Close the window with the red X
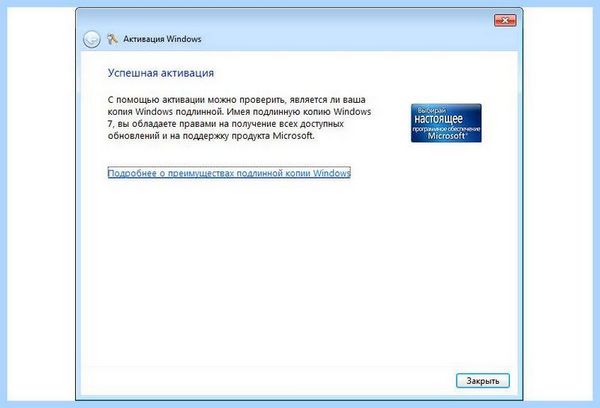The image size is (600, 408). coord(505,20)
